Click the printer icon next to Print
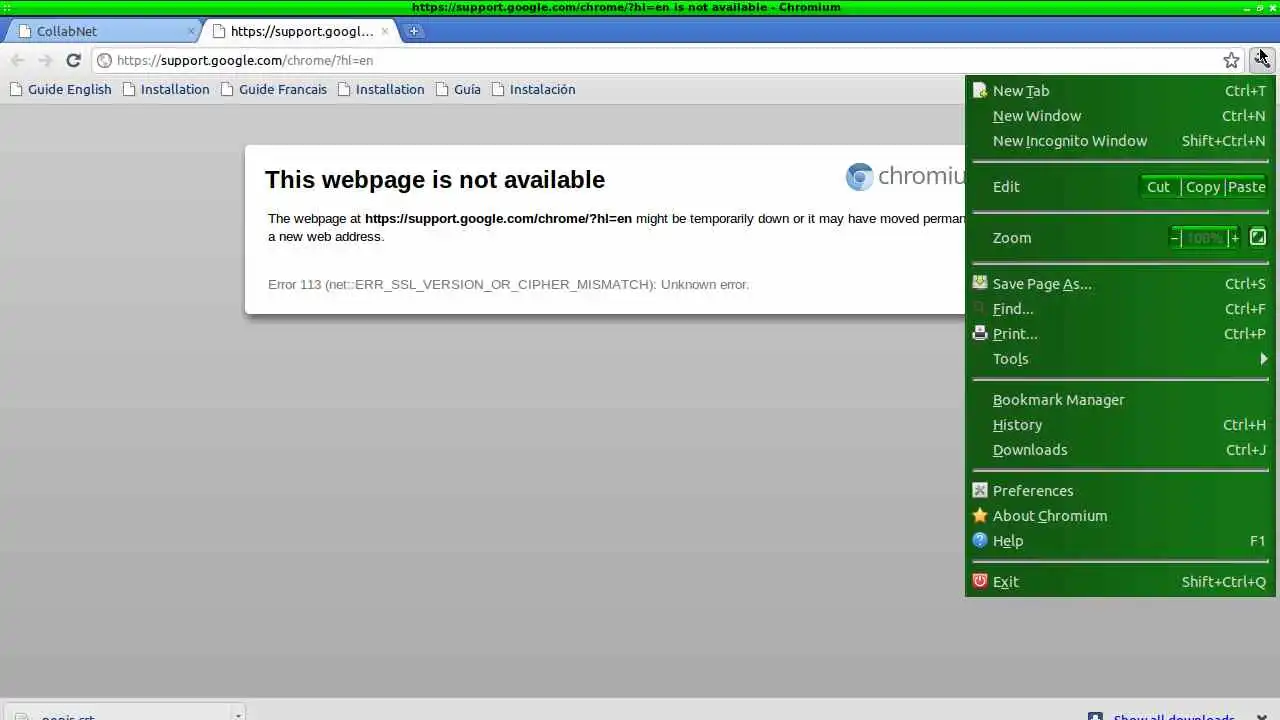 tap(980, 333)
